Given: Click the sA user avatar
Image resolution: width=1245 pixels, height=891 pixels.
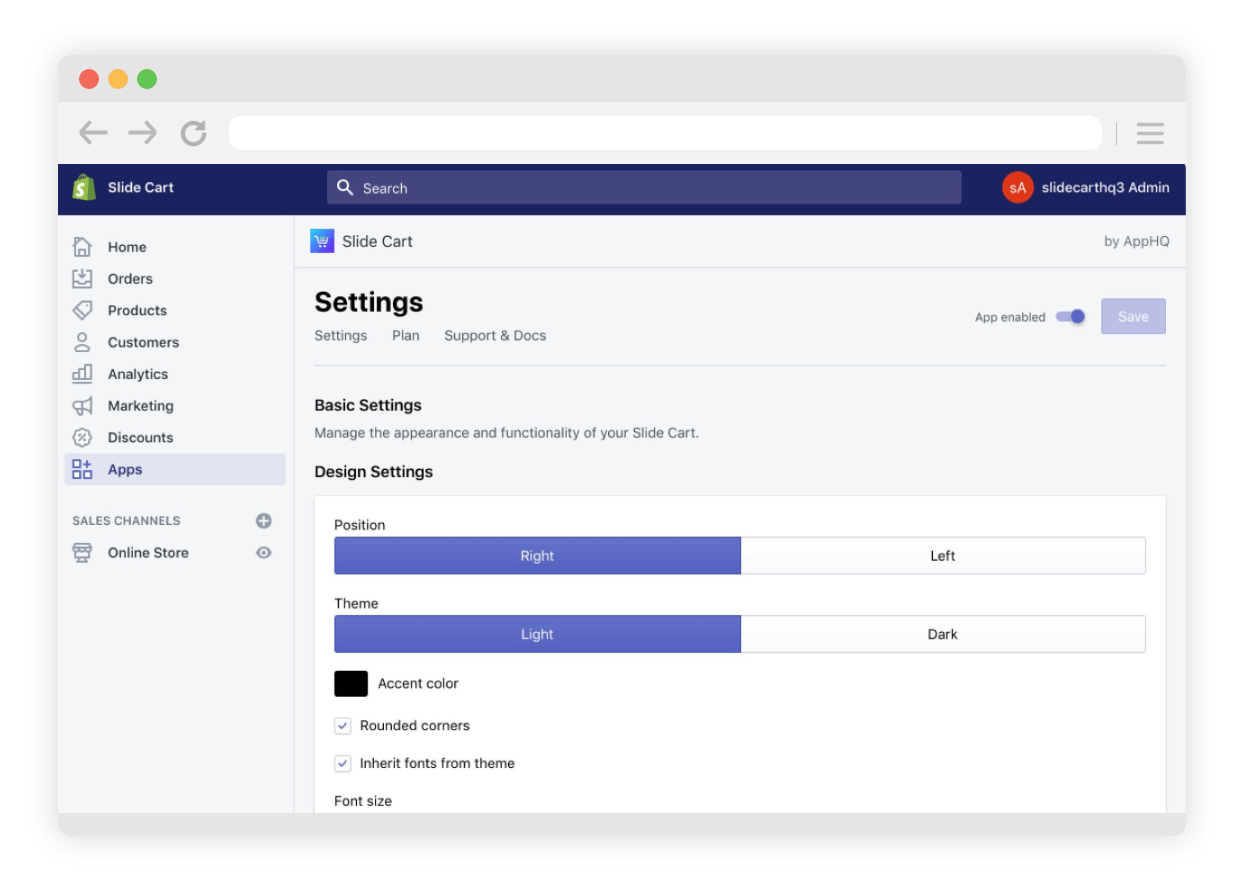Looking at the screenshot, I should coord(1017,187).
